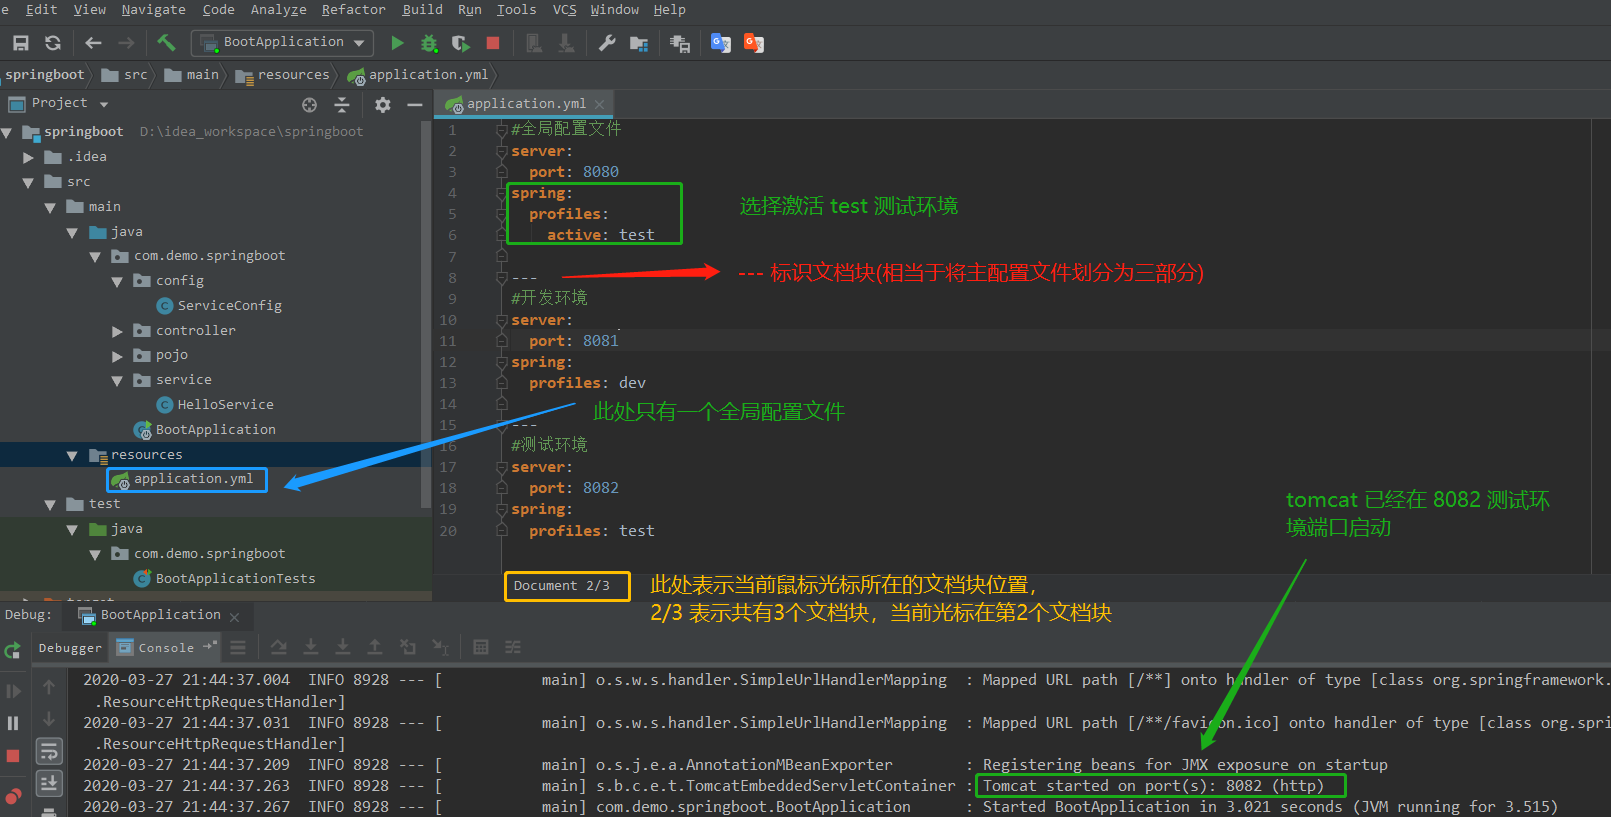The height and width of the screenshot is (817, 1611).
Task: Click the Debug BootApplication session tab
Action: click(x=160, y=615)
